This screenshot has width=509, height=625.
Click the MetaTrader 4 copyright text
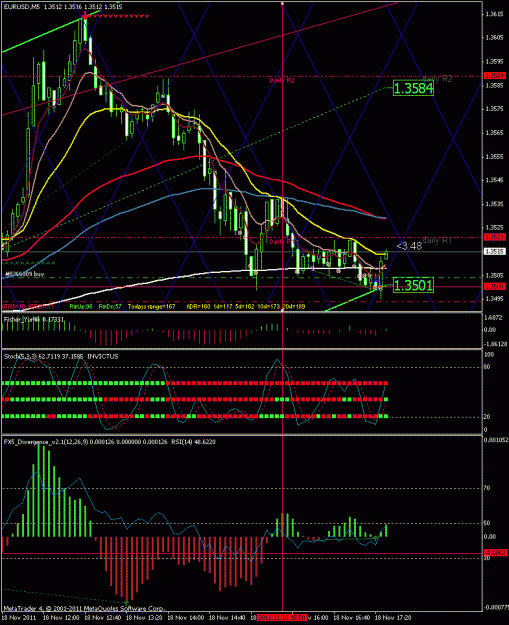(x=84, y=609)
